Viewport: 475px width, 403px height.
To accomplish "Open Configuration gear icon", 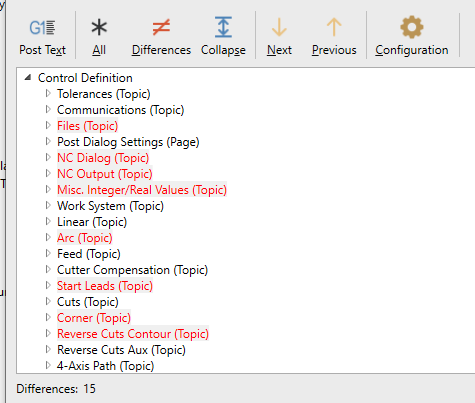I will point(412,36).
